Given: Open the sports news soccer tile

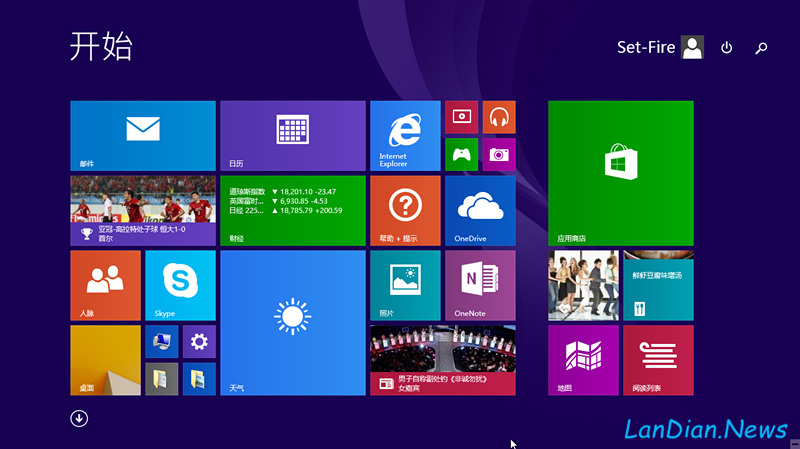Looking at the screenshot, I should pyautogui.click(x=143, y=210).
